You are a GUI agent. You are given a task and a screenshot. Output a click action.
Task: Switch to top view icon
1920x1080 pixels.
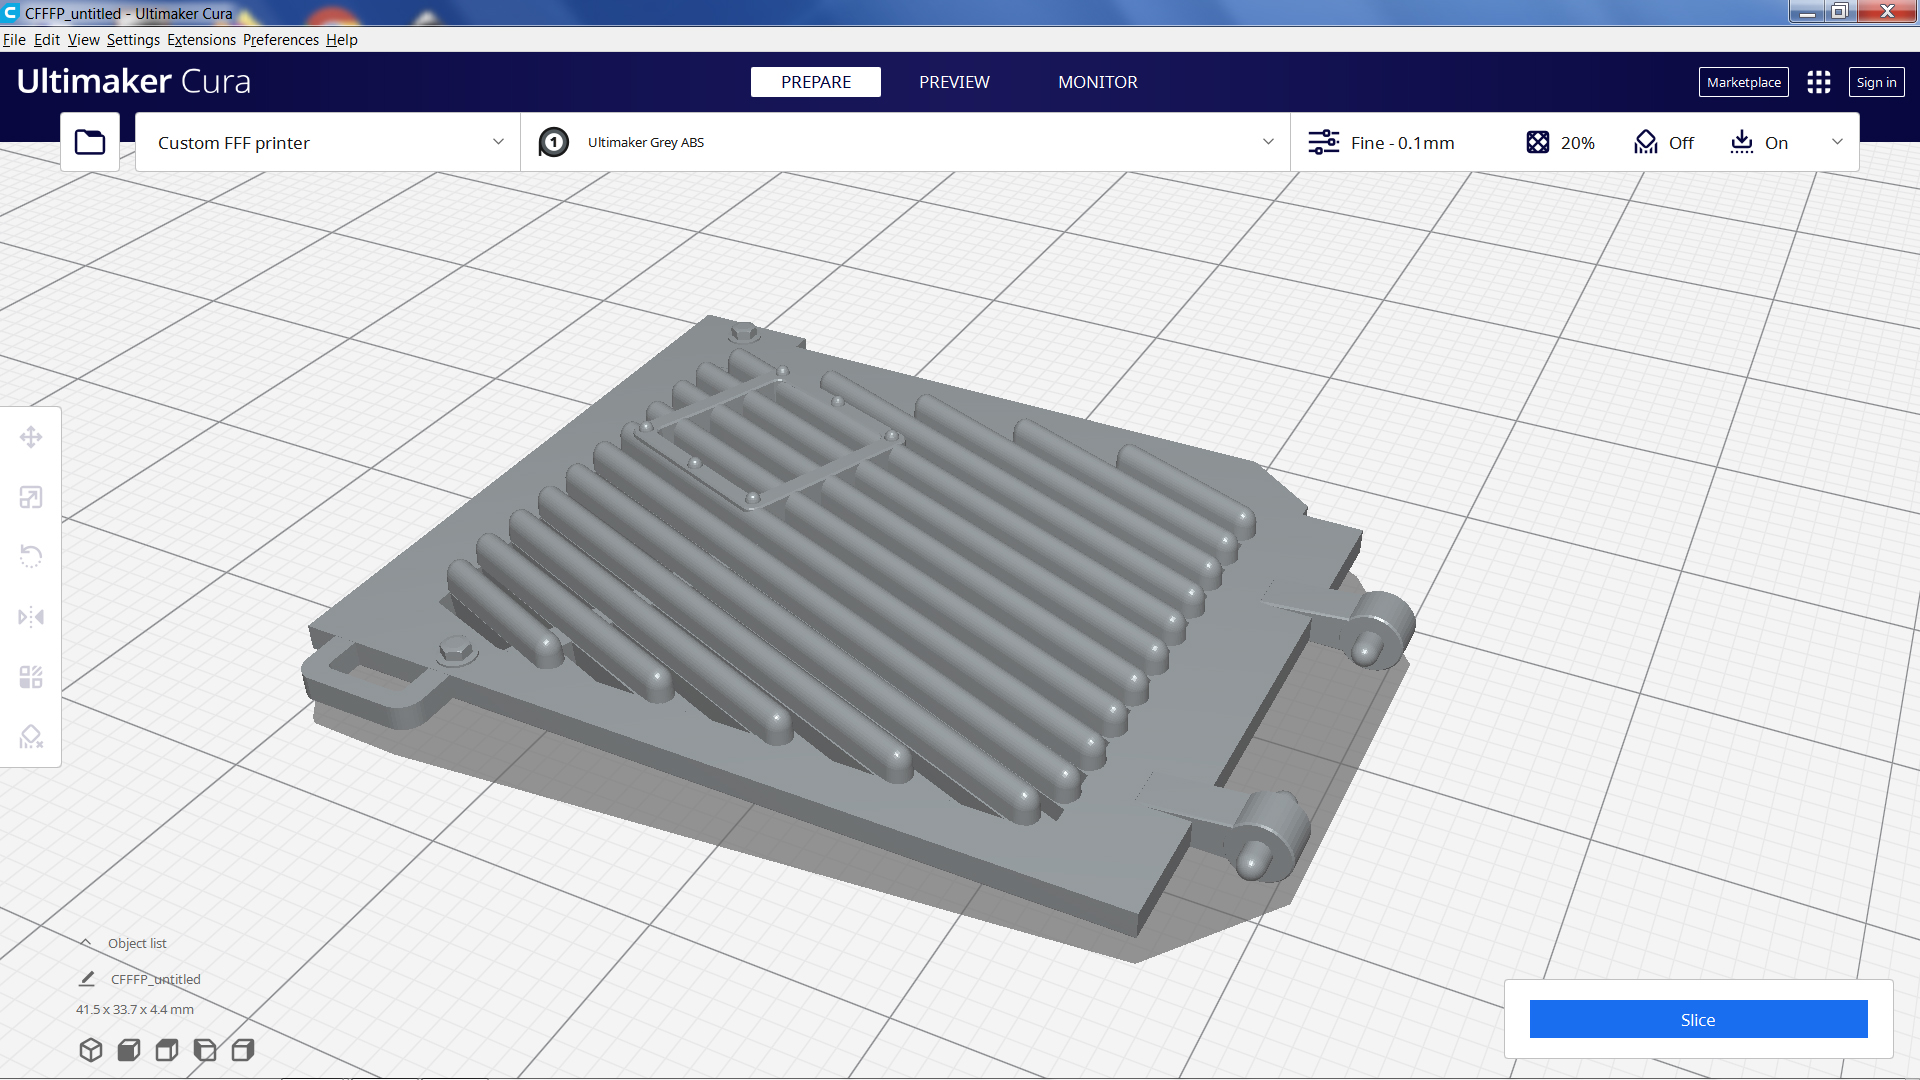(x=167, y=1050)
